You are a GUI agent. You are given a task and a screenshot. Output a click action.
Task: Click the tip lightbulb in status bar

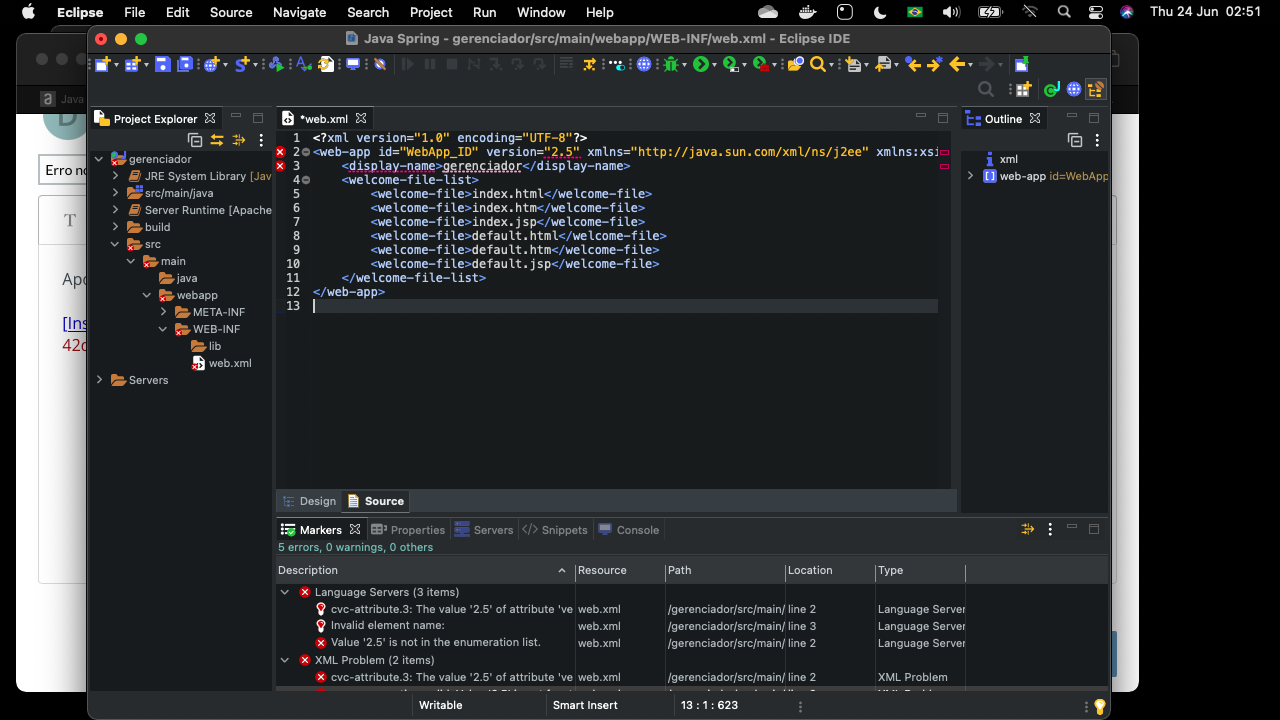[1100, 706]
